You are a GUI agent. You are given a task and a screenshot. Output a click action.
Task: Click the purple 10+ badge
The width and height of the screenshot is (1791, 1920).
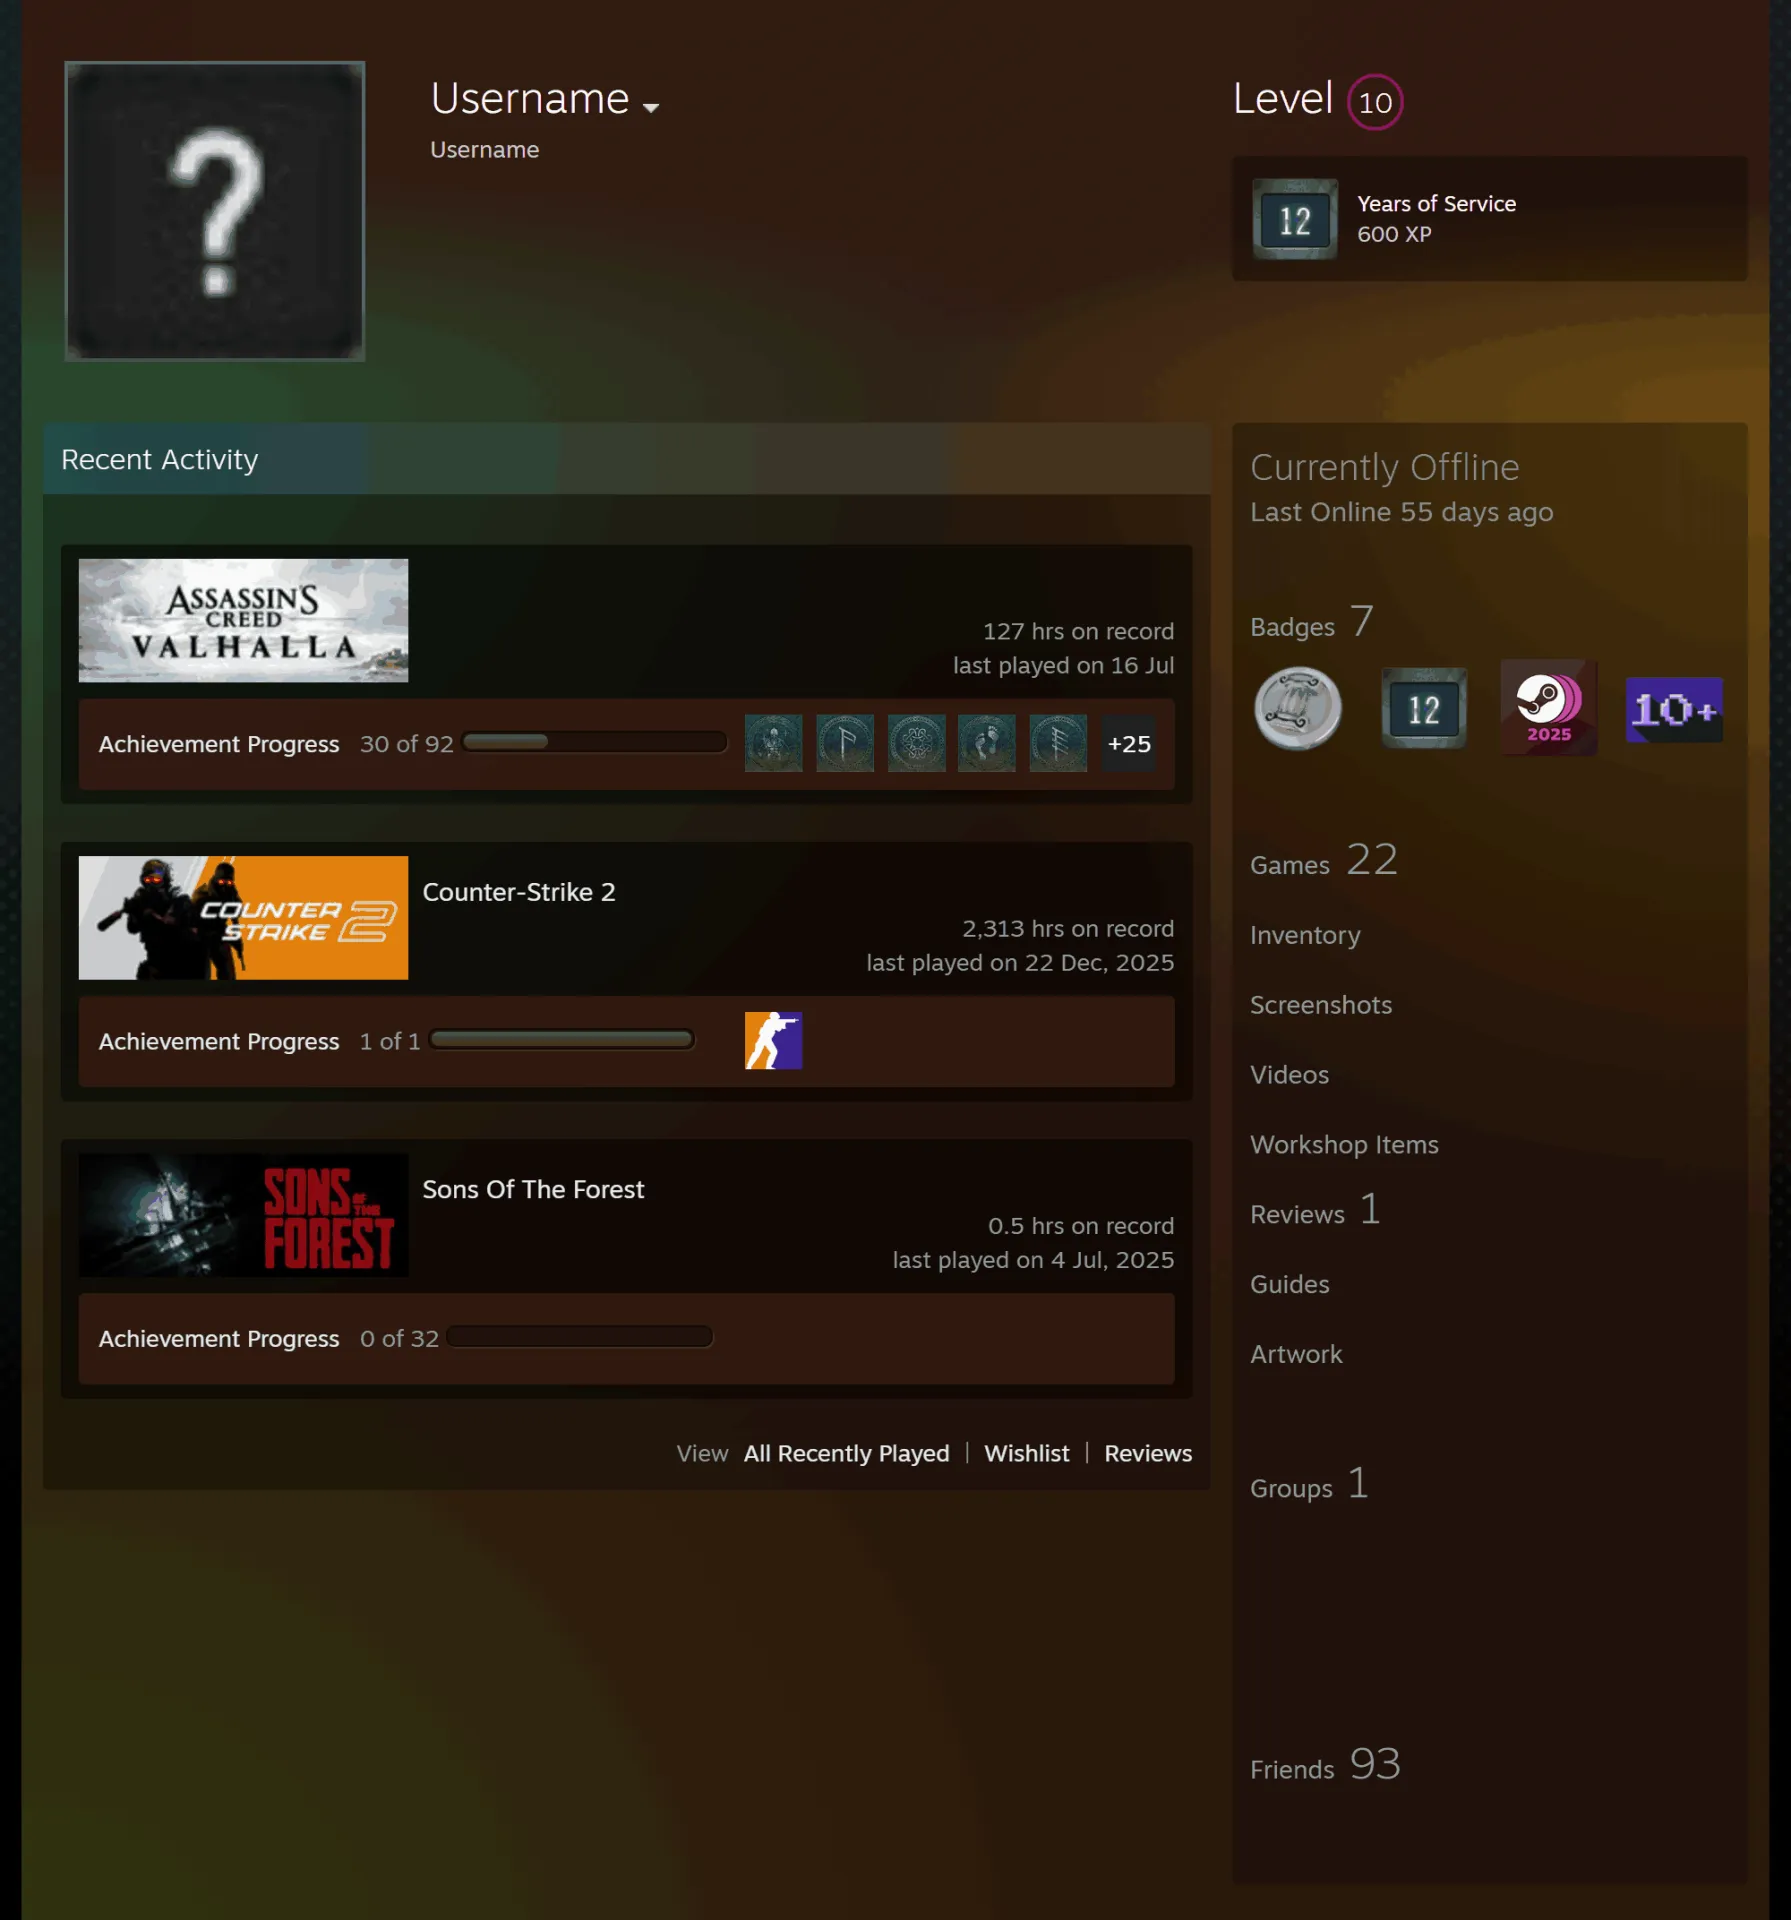pos(1674,710)
